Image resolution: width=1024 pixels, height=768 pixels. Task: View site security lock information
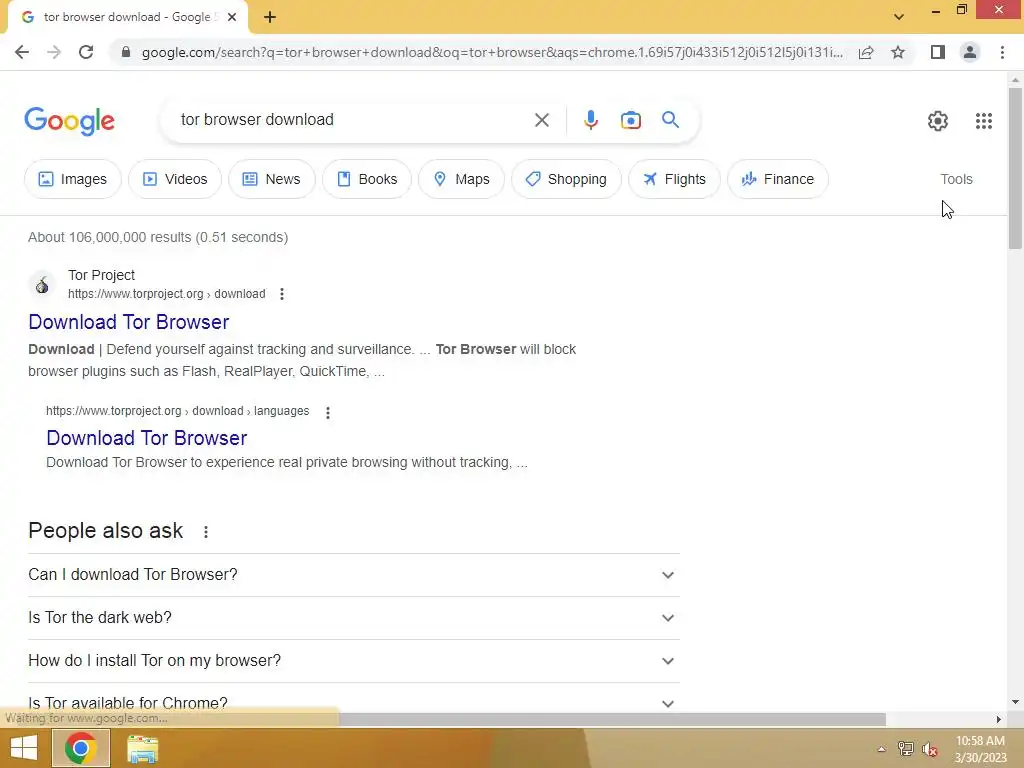[126, 52]
